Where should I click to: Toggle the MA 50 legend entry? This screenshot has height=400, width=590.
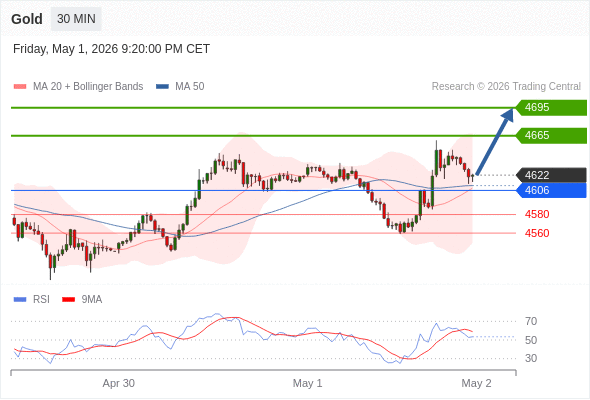[180, 87]
